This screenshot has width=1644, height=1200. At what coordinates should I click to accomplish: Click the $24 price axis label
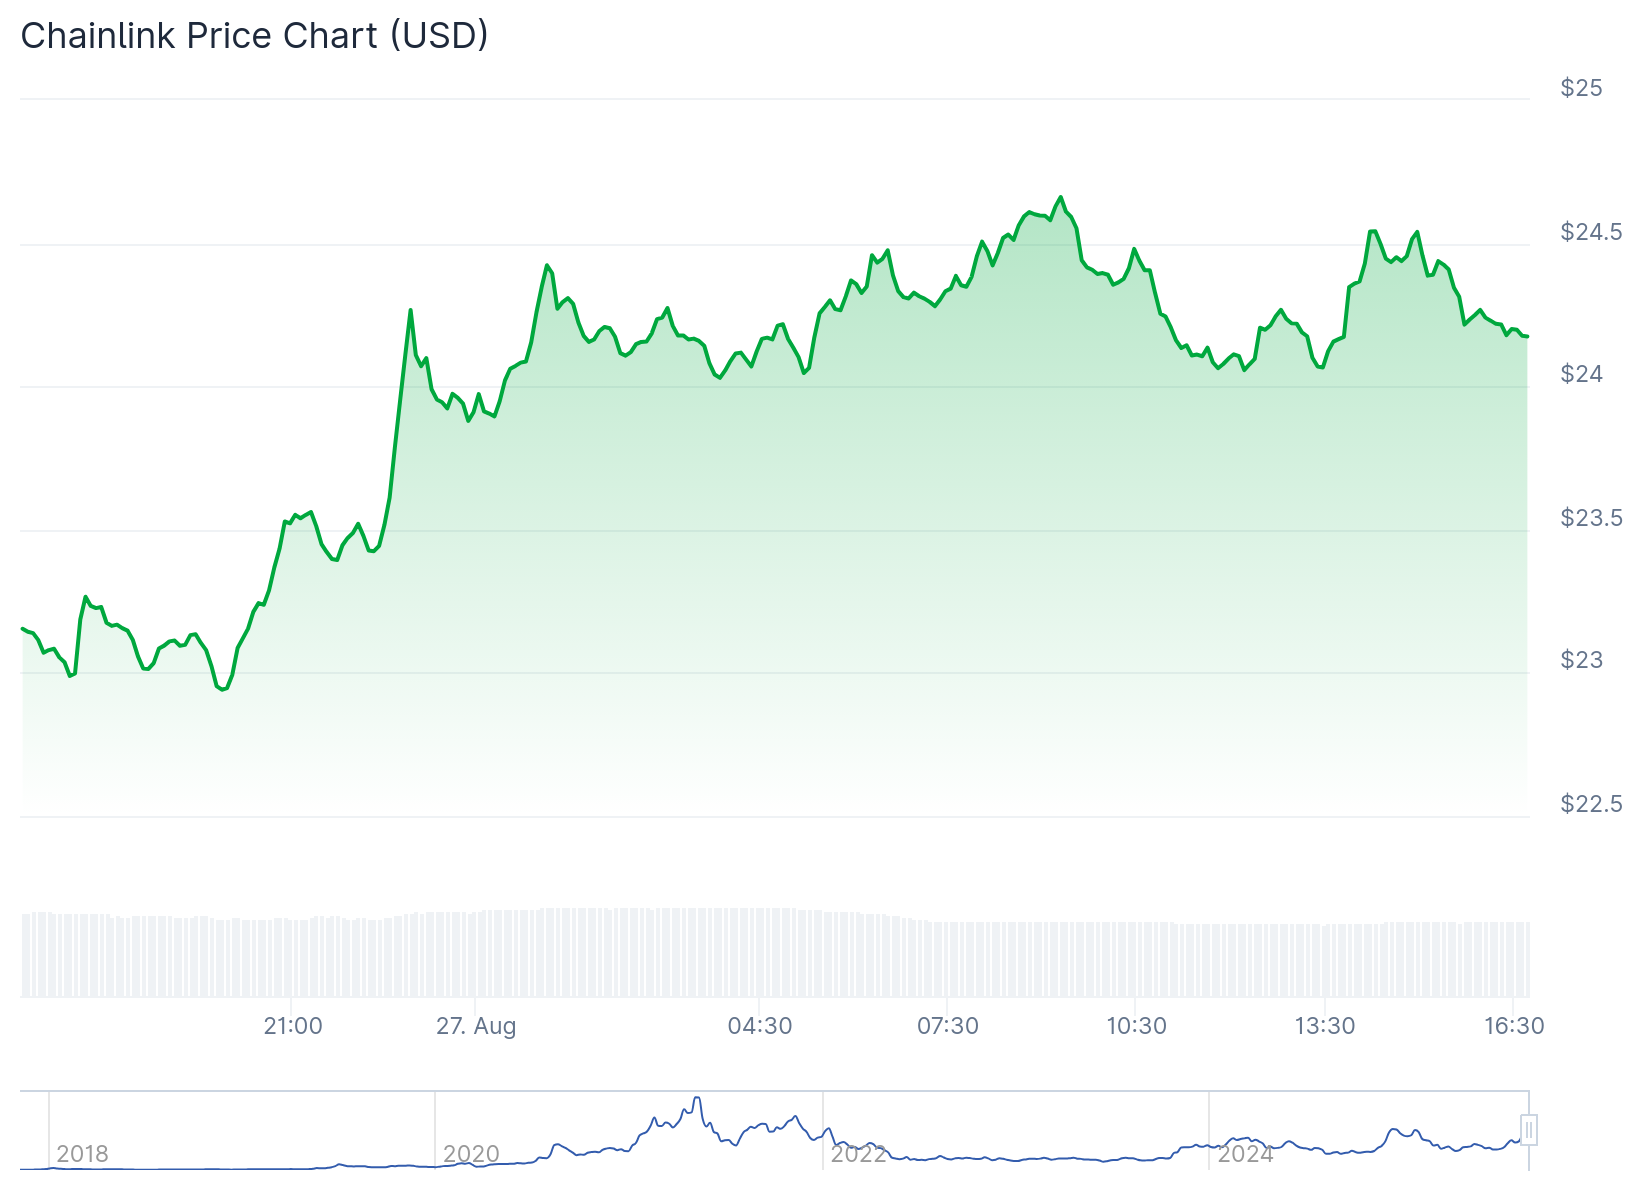pos(1581,374)
